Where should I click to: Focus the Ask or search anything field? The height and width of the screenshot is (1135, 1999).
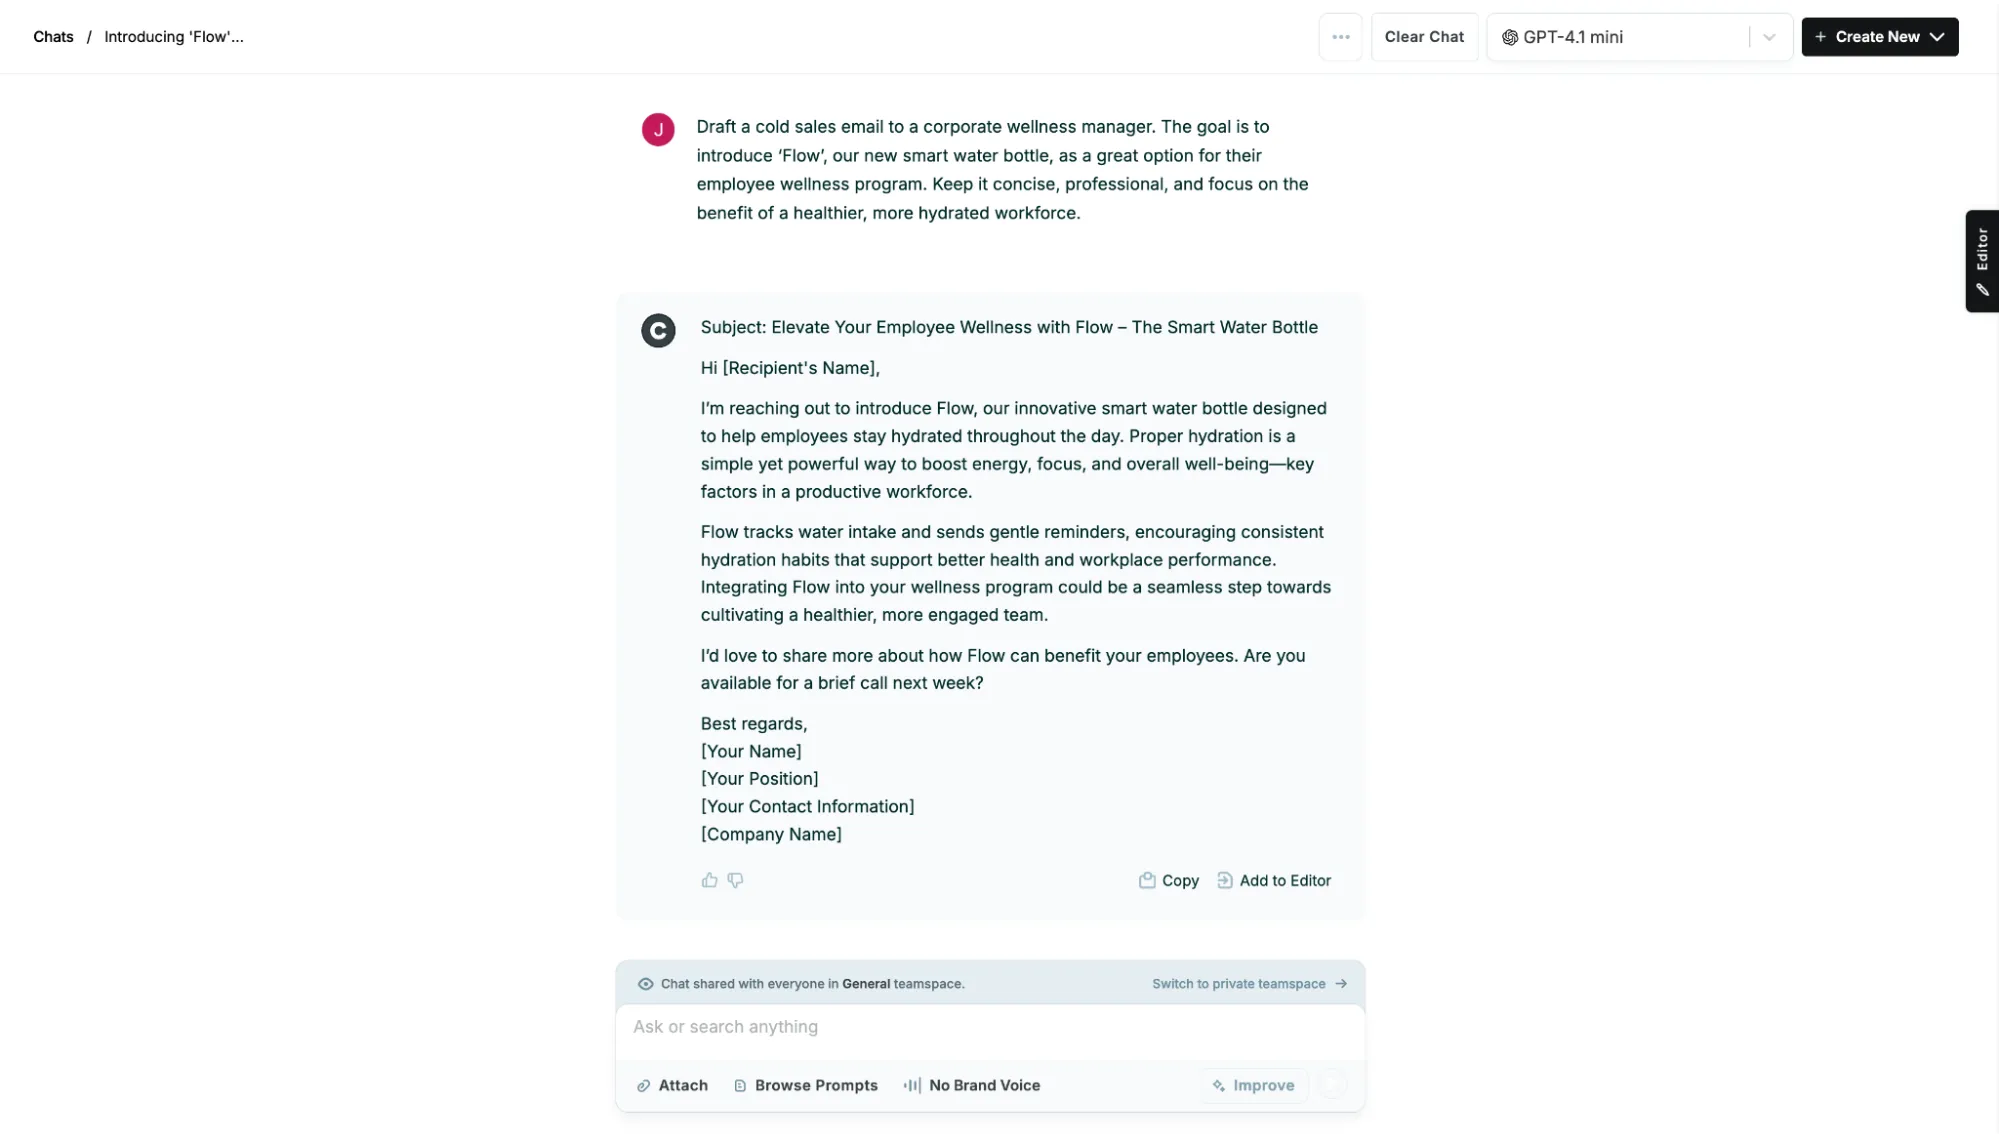(989, 1027)
